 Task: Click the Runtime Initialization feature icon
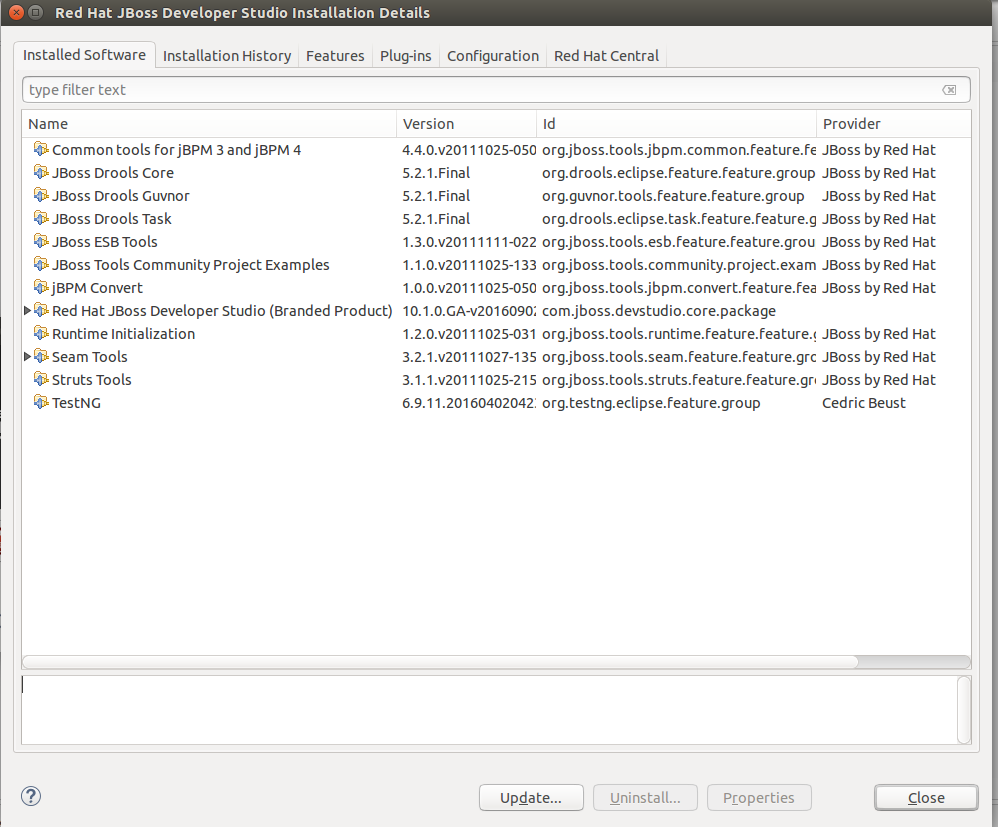coord(41,333)
